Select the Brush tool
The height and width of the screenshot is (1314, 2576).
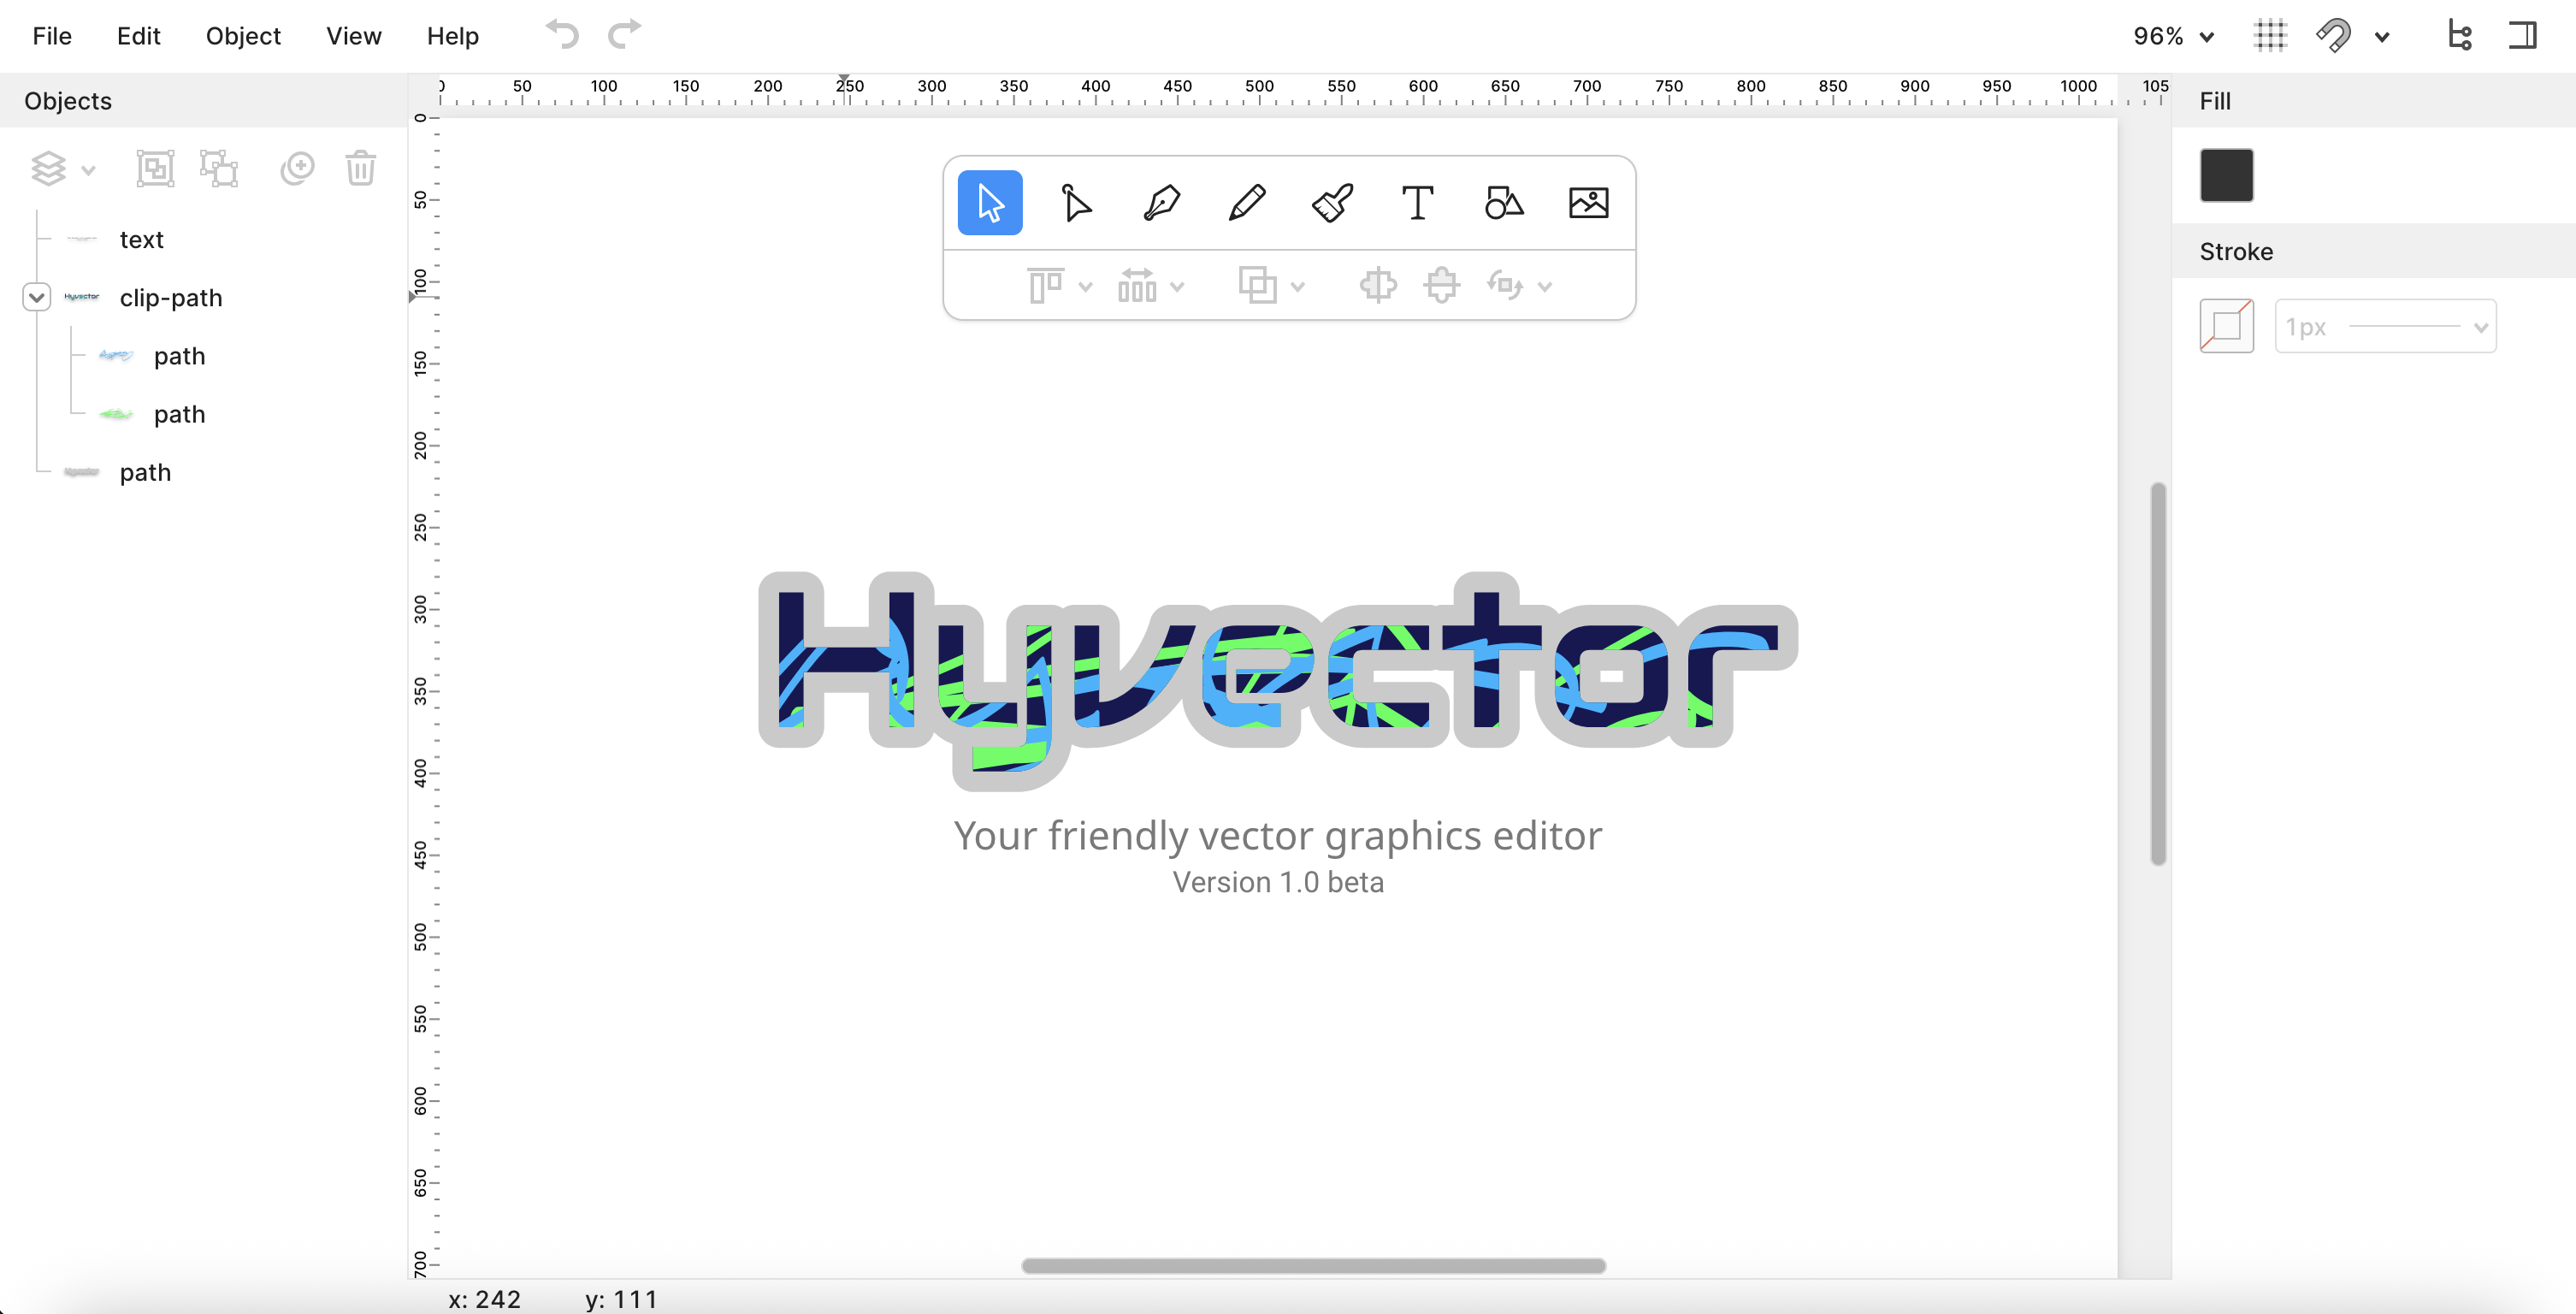pos(1332,203)
